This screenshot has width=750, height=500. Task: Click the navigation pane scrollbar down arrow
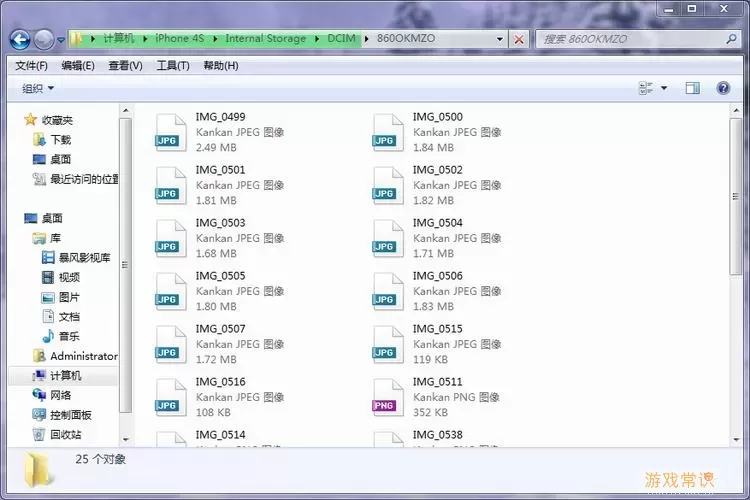click(x=125, y=440)
